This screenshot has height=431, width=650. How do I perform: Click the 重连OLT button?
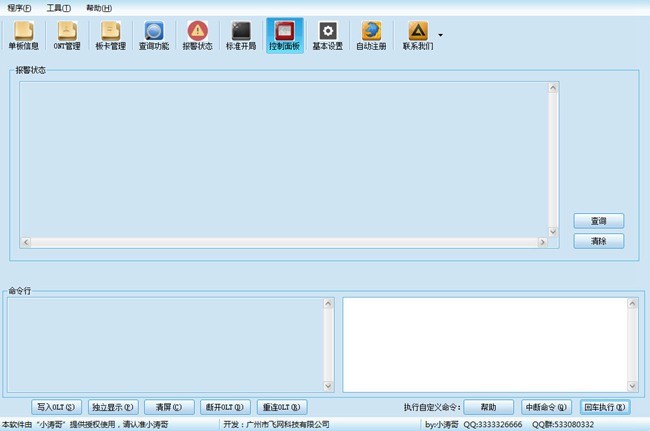tap(282, 407)
